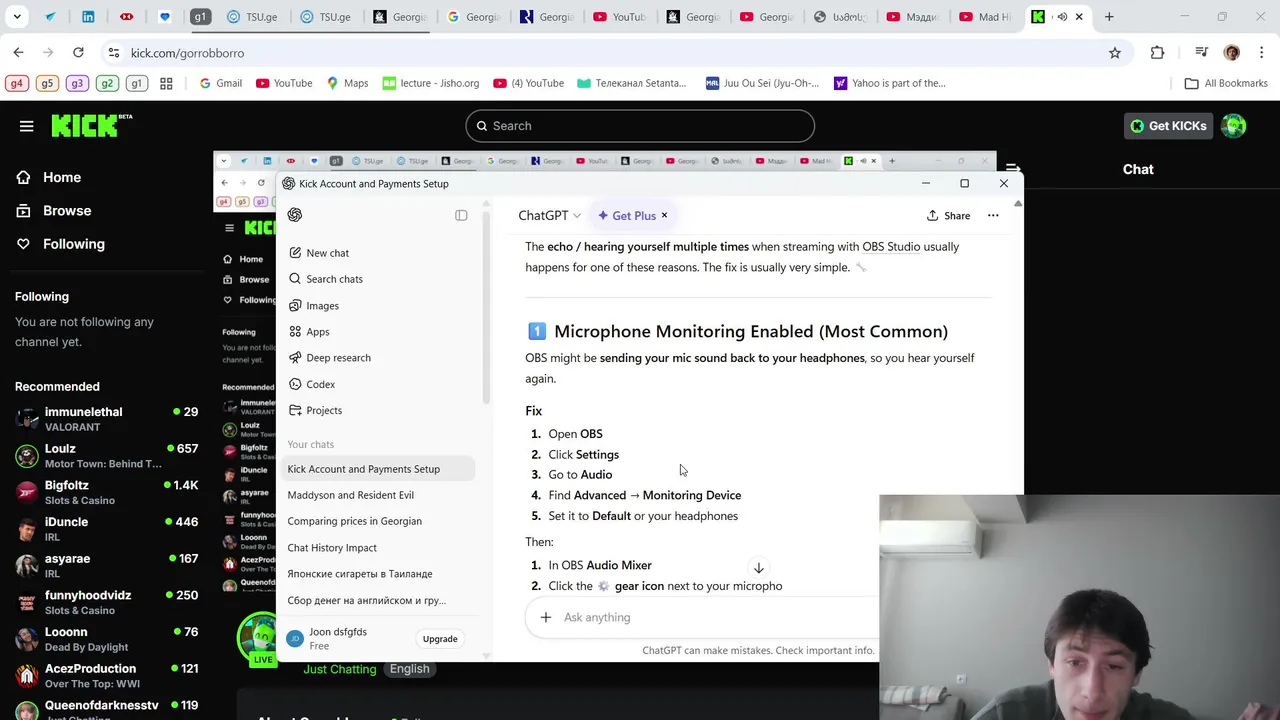Click the Deep research icon in ChatGPT
The image size is (1280, 720).
(x=295, y=358)
